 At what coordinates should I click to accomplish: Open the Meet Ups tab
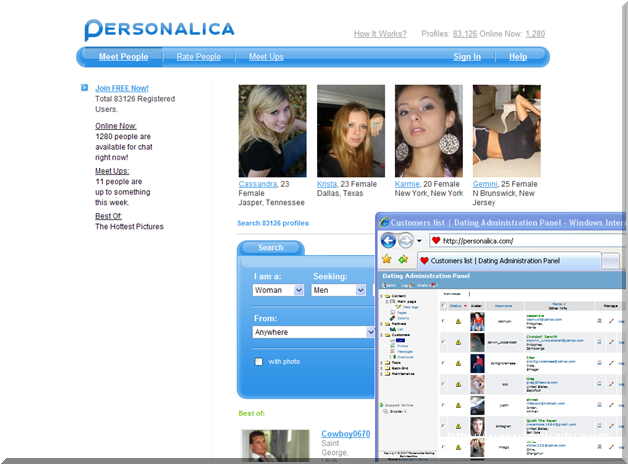266,56
